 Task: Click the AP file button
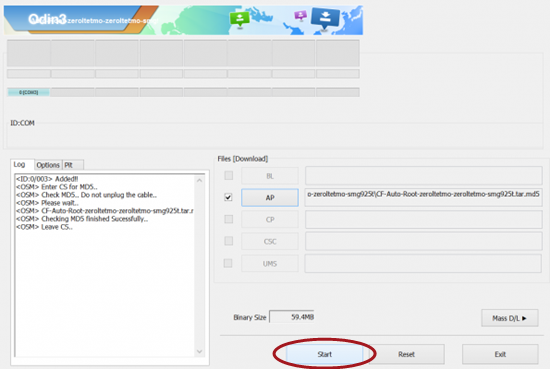tap(270, 197)
